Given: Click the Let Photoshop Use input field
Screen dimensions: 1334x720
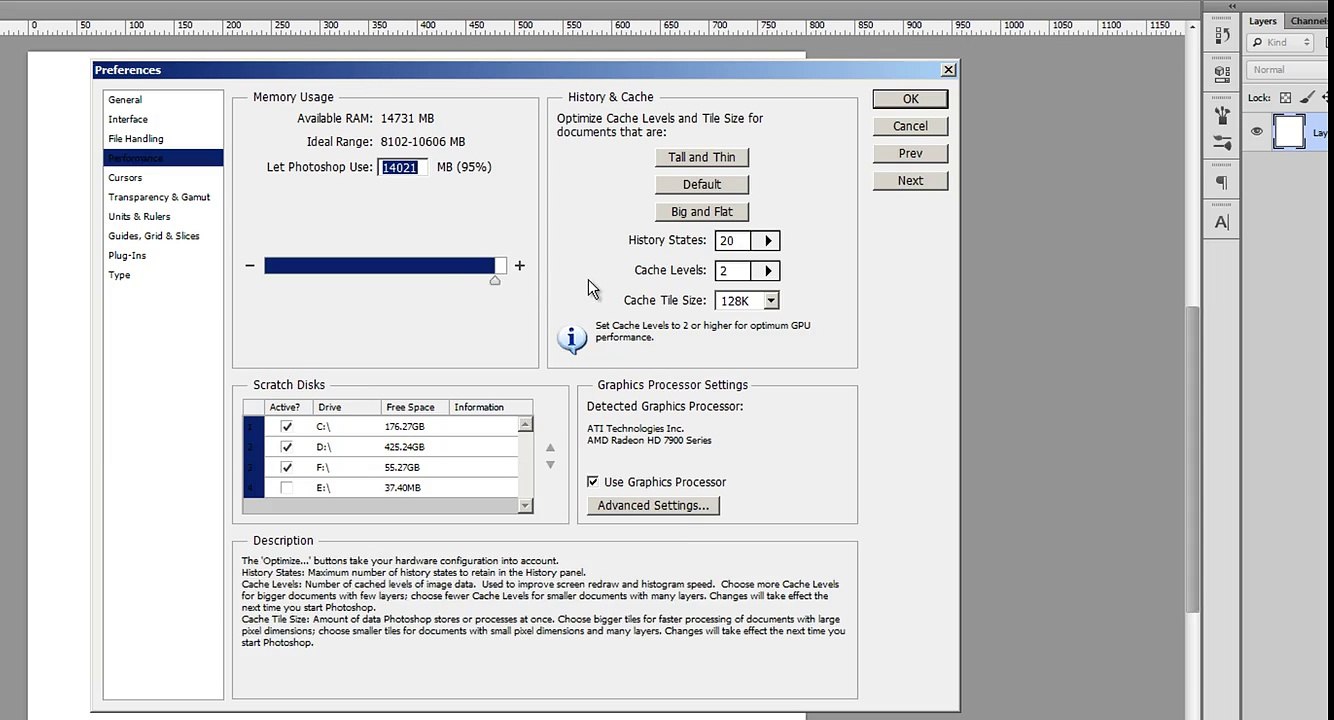Looking at the screenshot, I should point(404,168).
